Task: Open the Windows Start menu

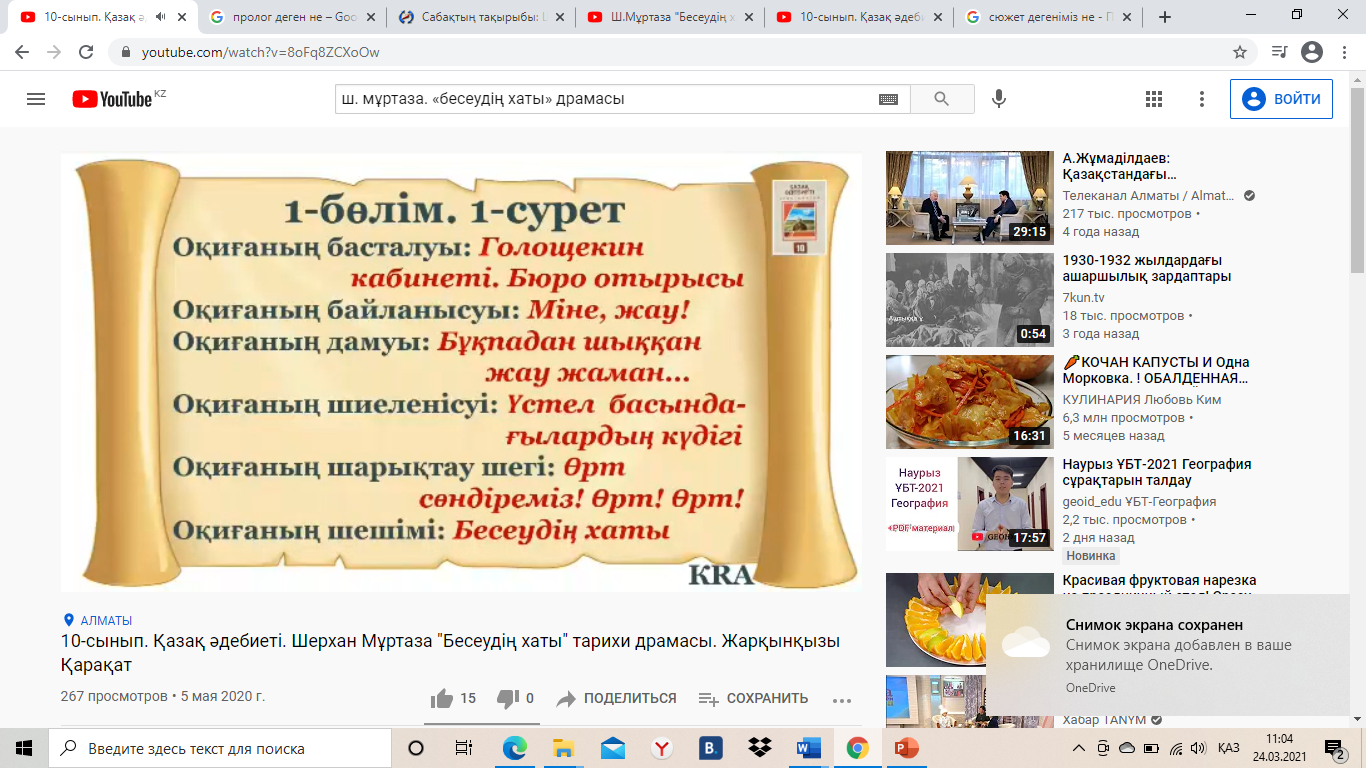Action: point(24,748)
